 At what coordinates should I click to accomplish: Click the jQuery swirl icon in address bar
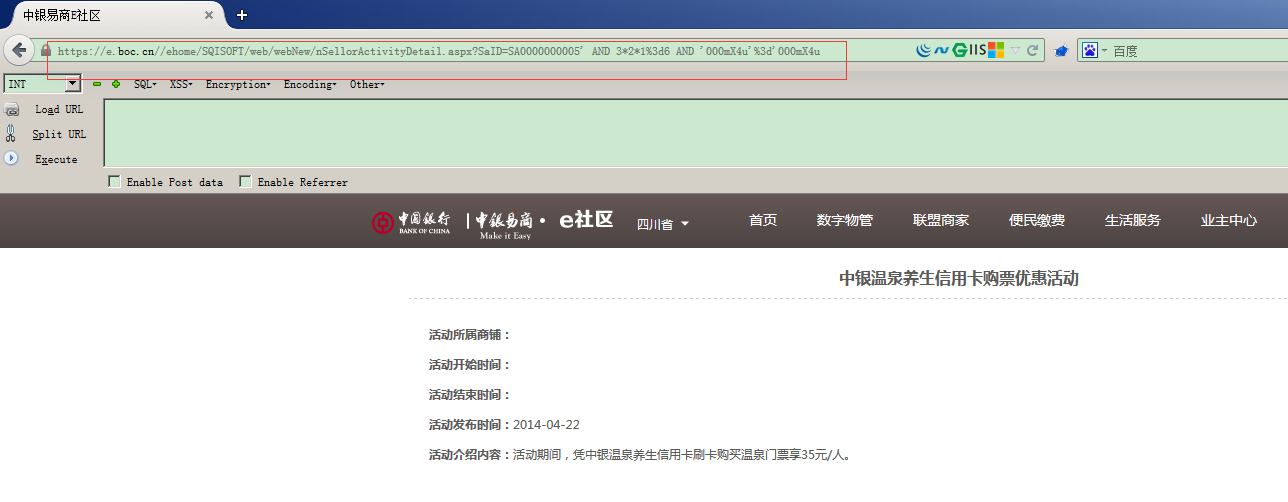(x=924, y=50)
